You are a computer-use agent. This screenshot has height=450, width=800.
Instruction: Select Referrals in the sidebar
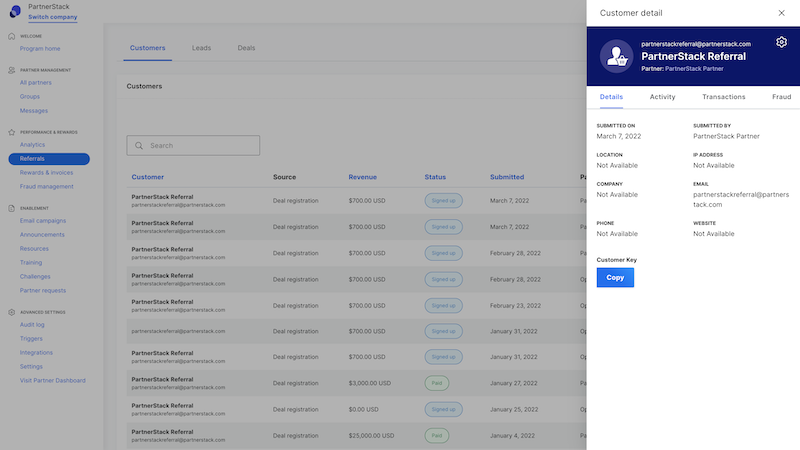click(49, 159)
